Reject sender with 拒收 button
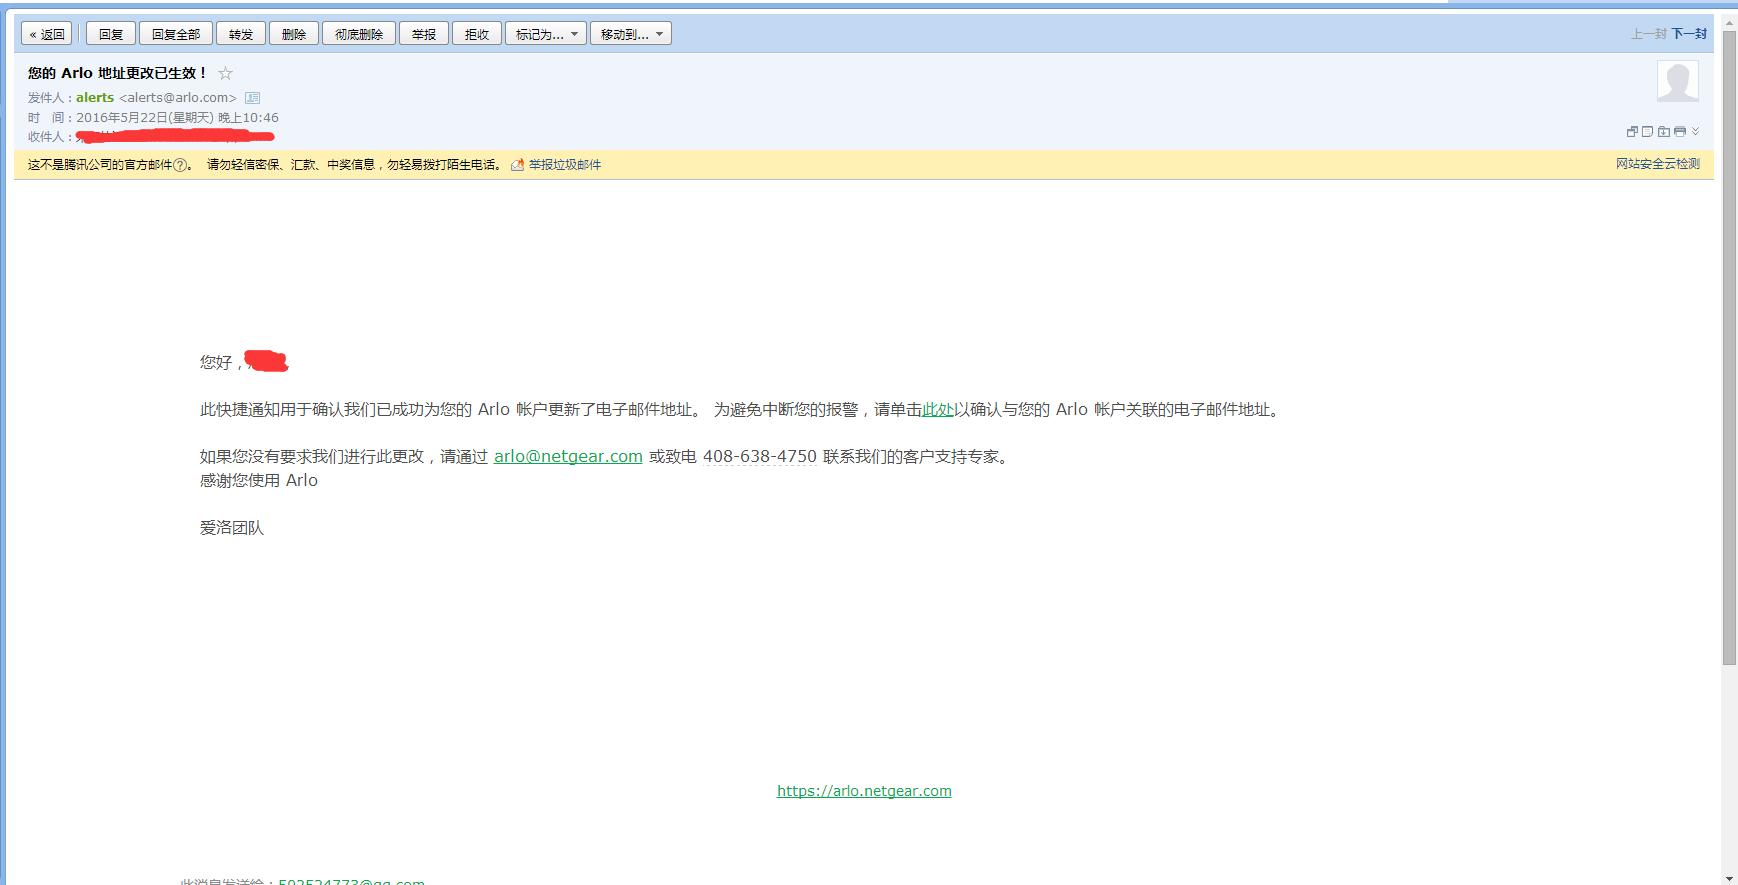Viewport: 1738px width, 885px height. point(477,34)
